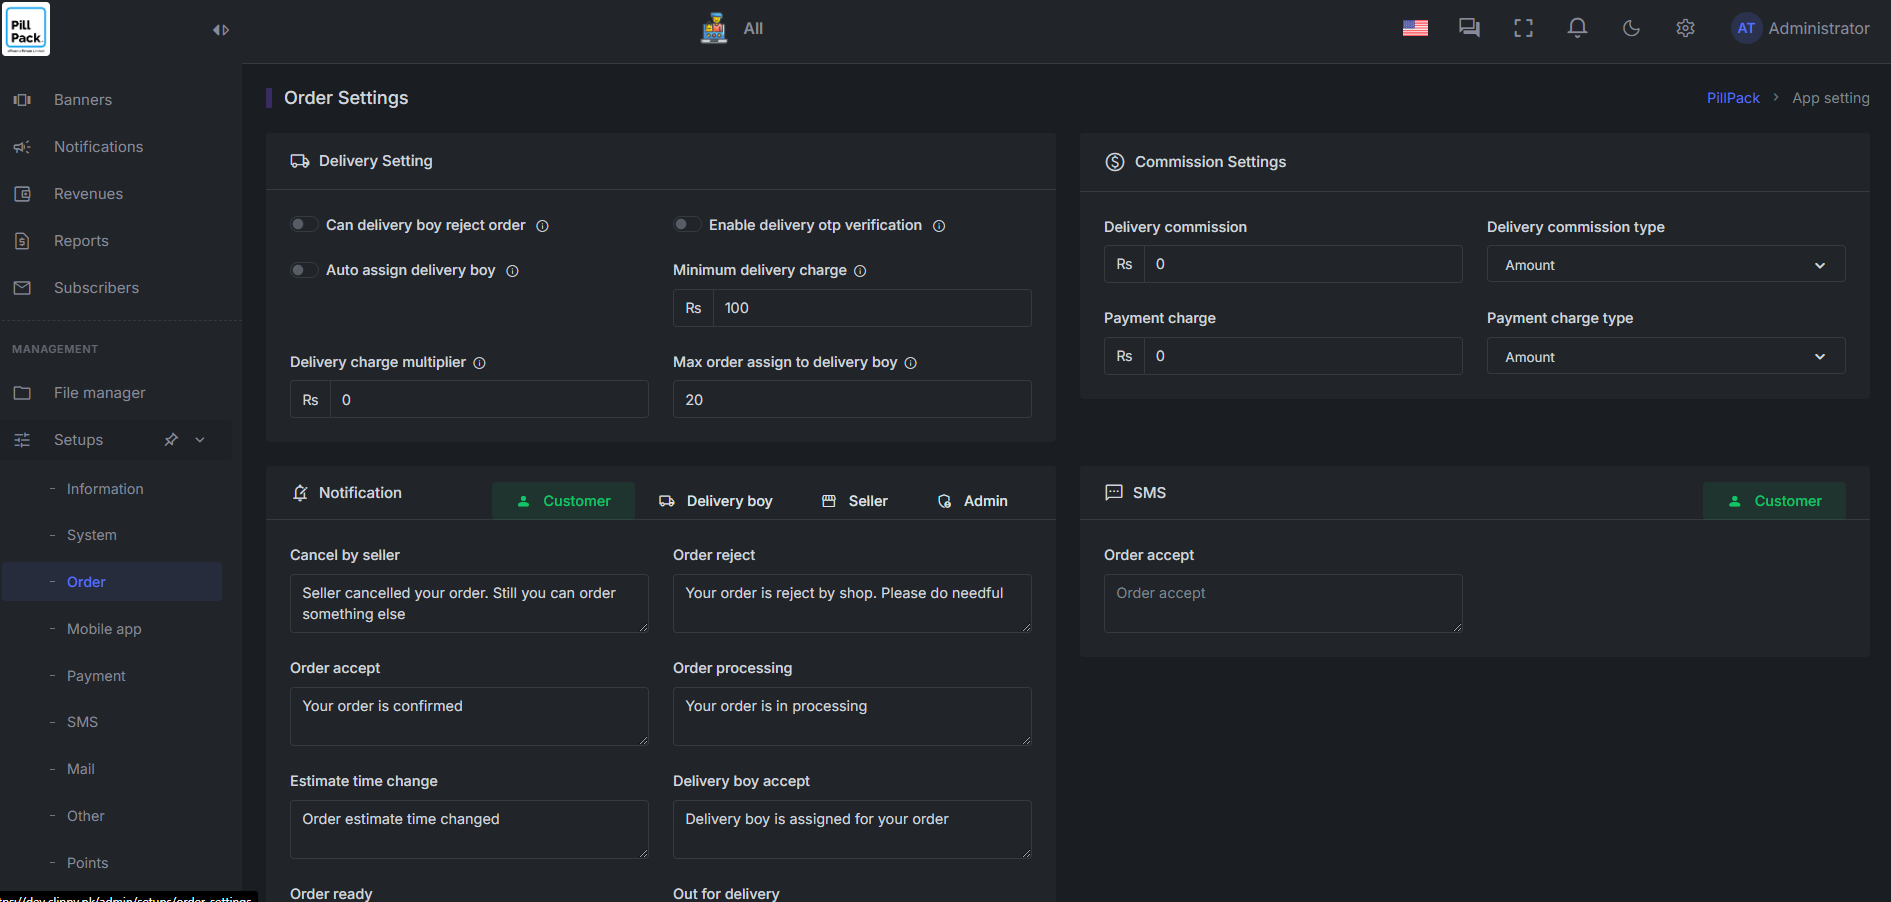Viewport: 1891px width, 902px height.
Task: Enter fullscreen using the expand icon
Action: pyautogui.click(x=1523, y=28)
